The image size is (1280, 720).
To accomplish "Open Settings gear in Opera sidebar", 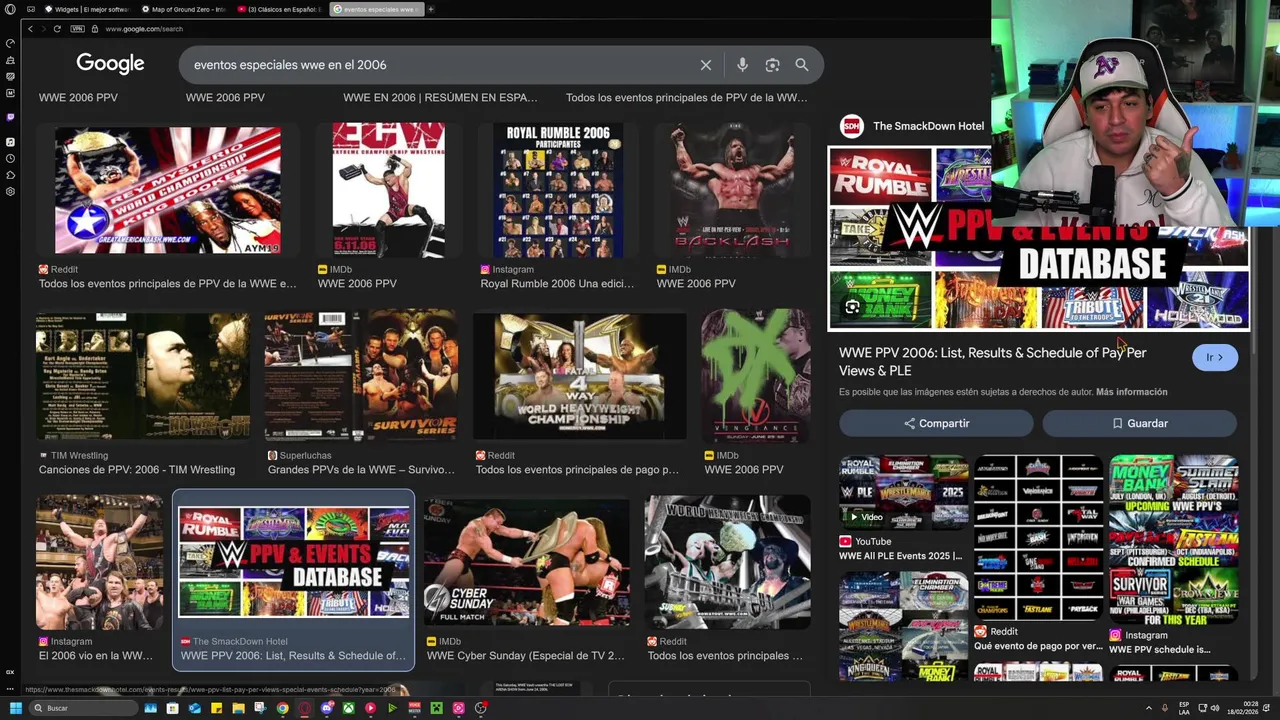I will [10, 191].
